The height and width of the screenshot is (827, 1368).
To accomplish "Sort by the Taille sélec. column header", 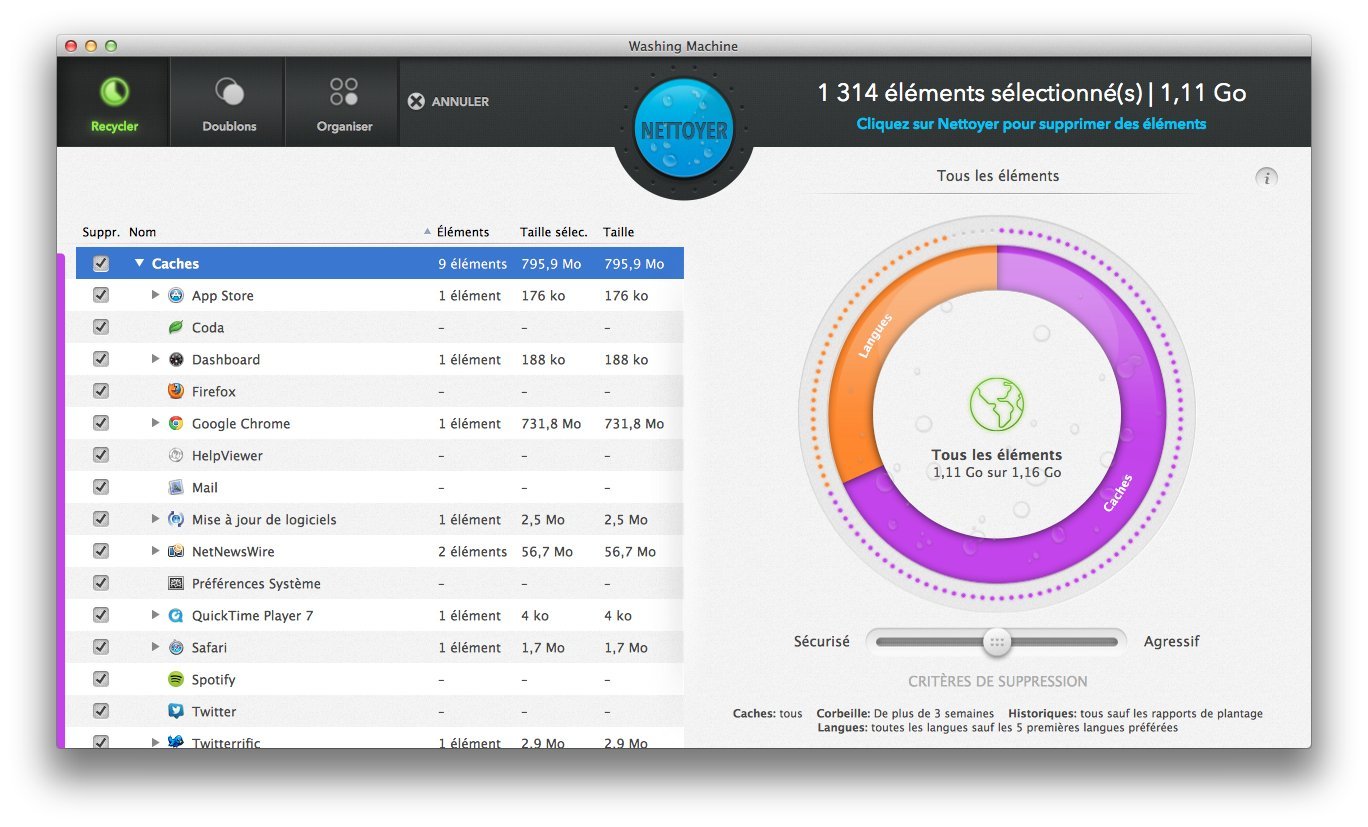I will click(554, 232).
